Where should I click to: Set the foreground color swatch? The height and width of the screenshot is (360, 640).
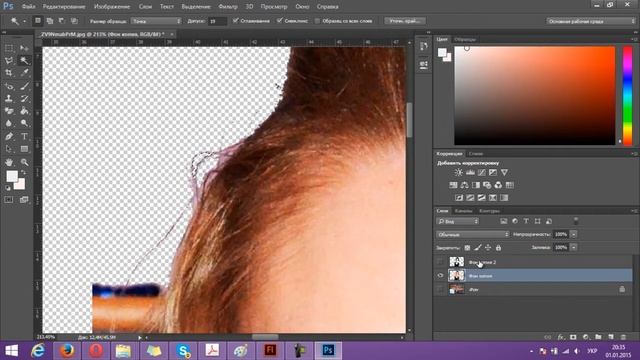click(11, 176)
